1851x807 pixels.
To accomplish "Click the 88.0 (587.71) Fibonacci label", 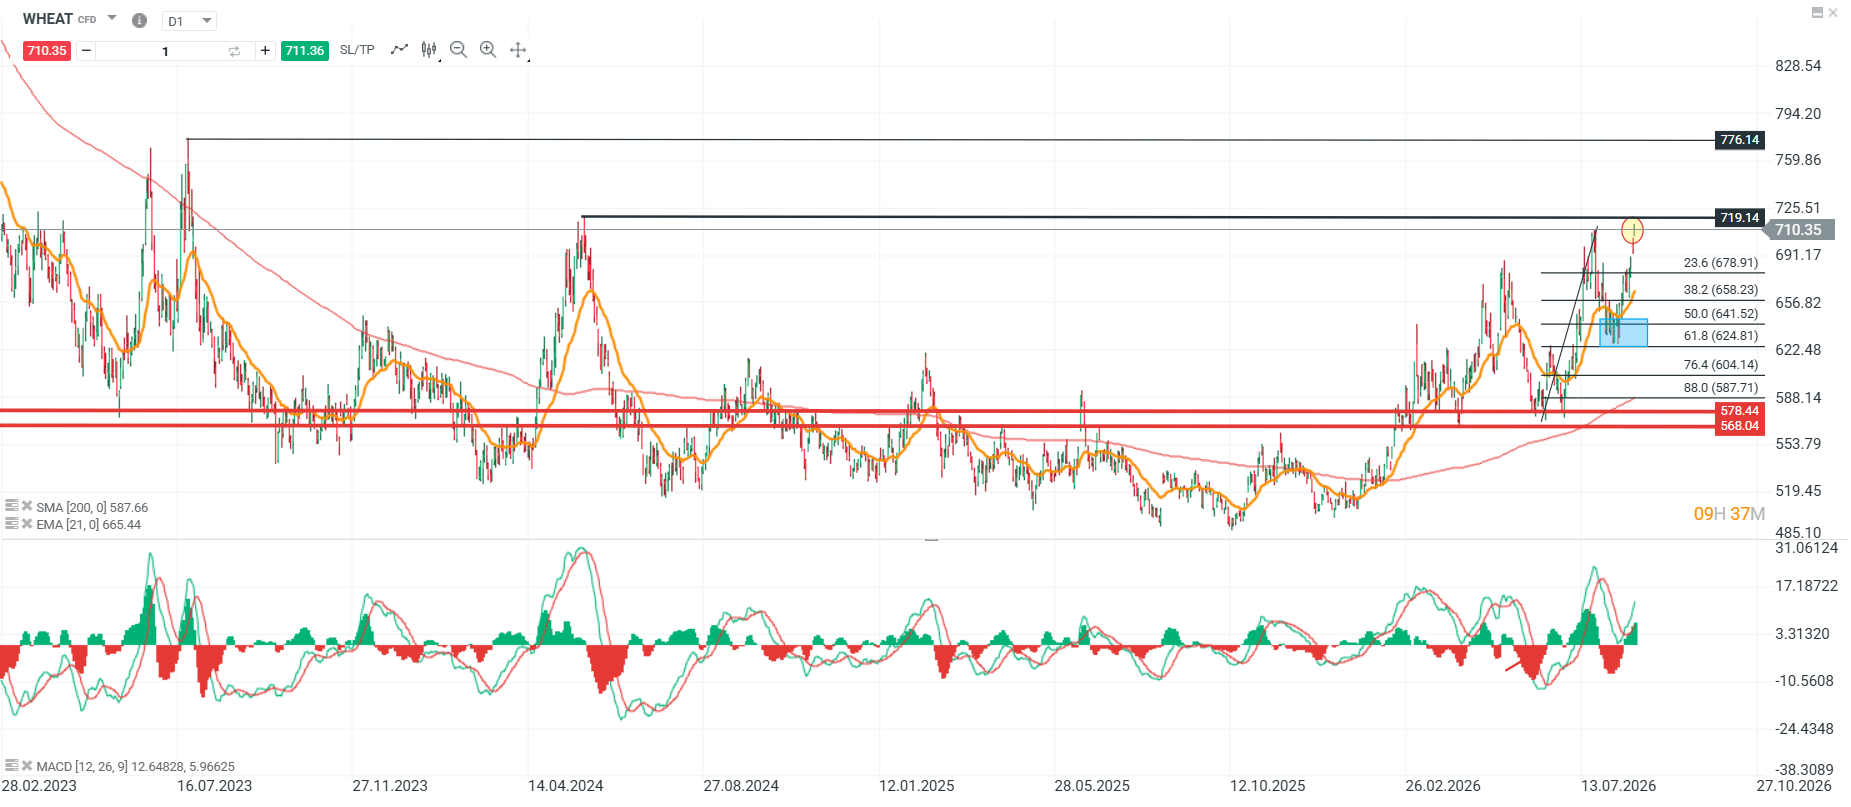I will click(1721, 388).
